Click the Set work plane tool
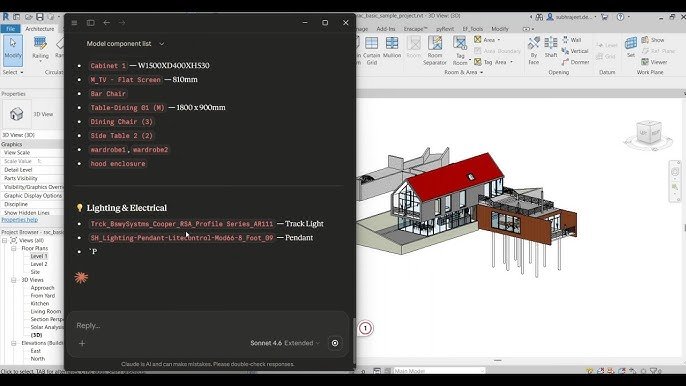686x386 pixels. point(630,47)
